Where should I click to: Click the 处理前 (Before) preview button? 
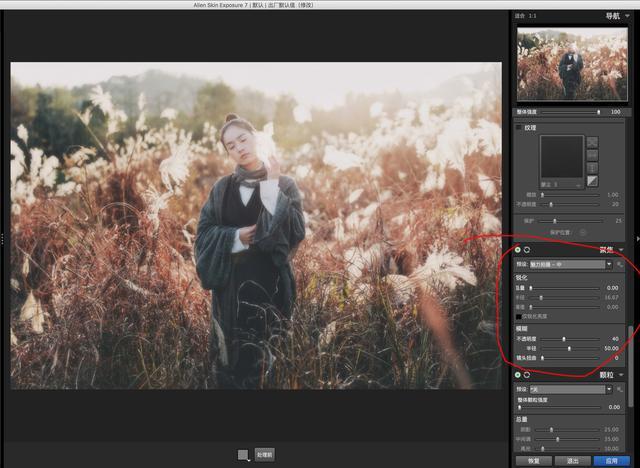click(264, 455)
